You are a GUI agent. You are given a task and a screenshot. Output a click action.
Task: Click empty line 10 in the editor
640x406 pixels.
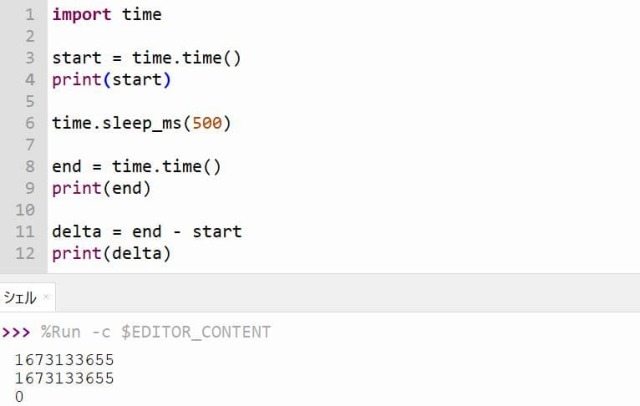[x=343, y=210]
